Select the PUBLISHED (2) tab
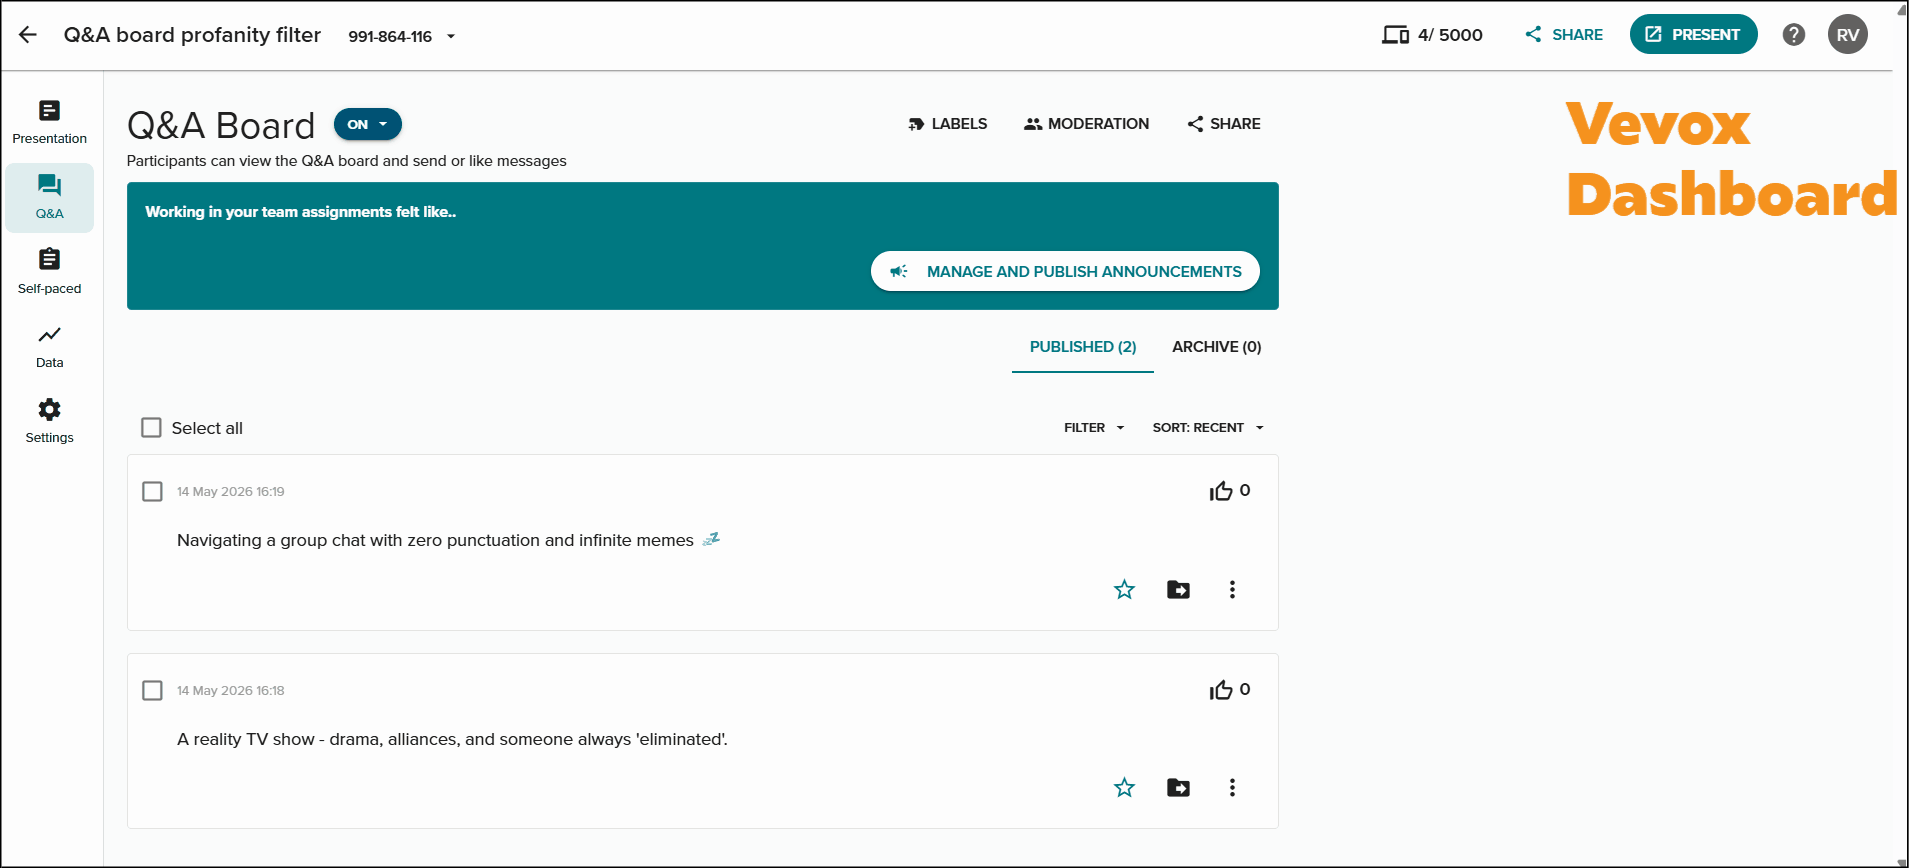Viewport: 1909px width, 868px height. pyautogui.click(x=1083, y=347)
